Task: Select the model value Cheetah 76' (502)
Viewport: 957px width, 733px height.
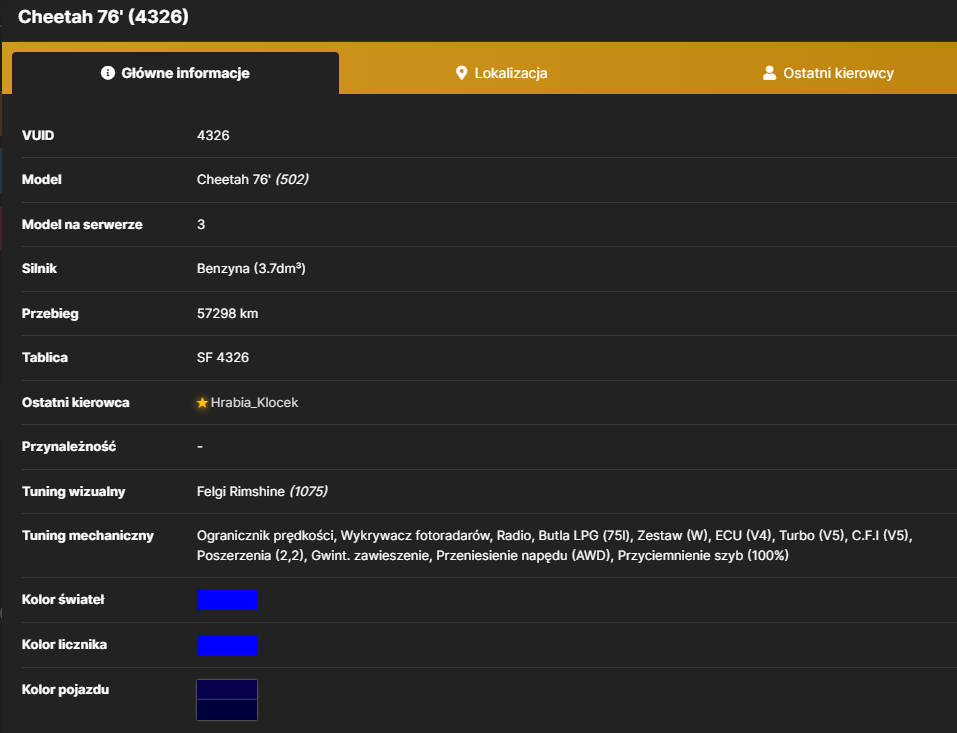Action: click(x=253, y=179)
